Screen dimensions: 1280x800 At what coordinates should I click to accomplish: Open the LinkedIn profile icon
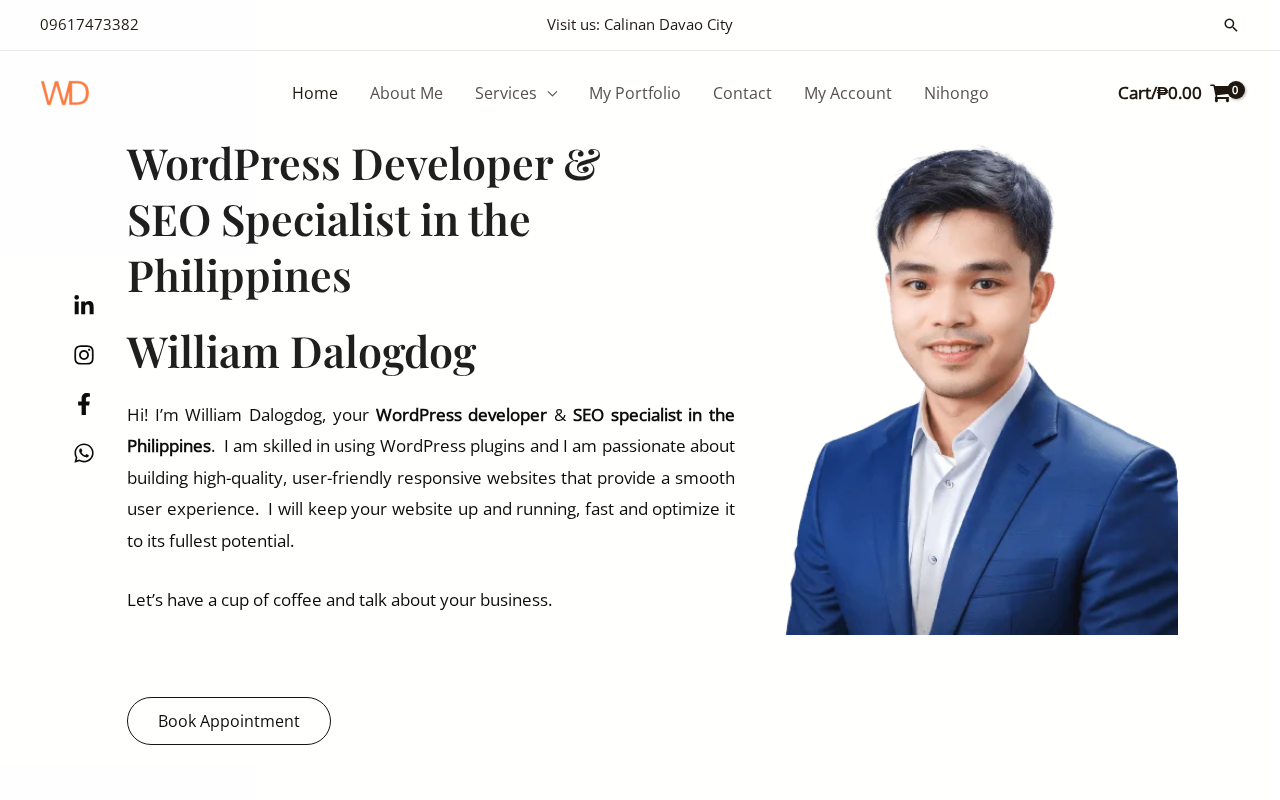point(84,305)
